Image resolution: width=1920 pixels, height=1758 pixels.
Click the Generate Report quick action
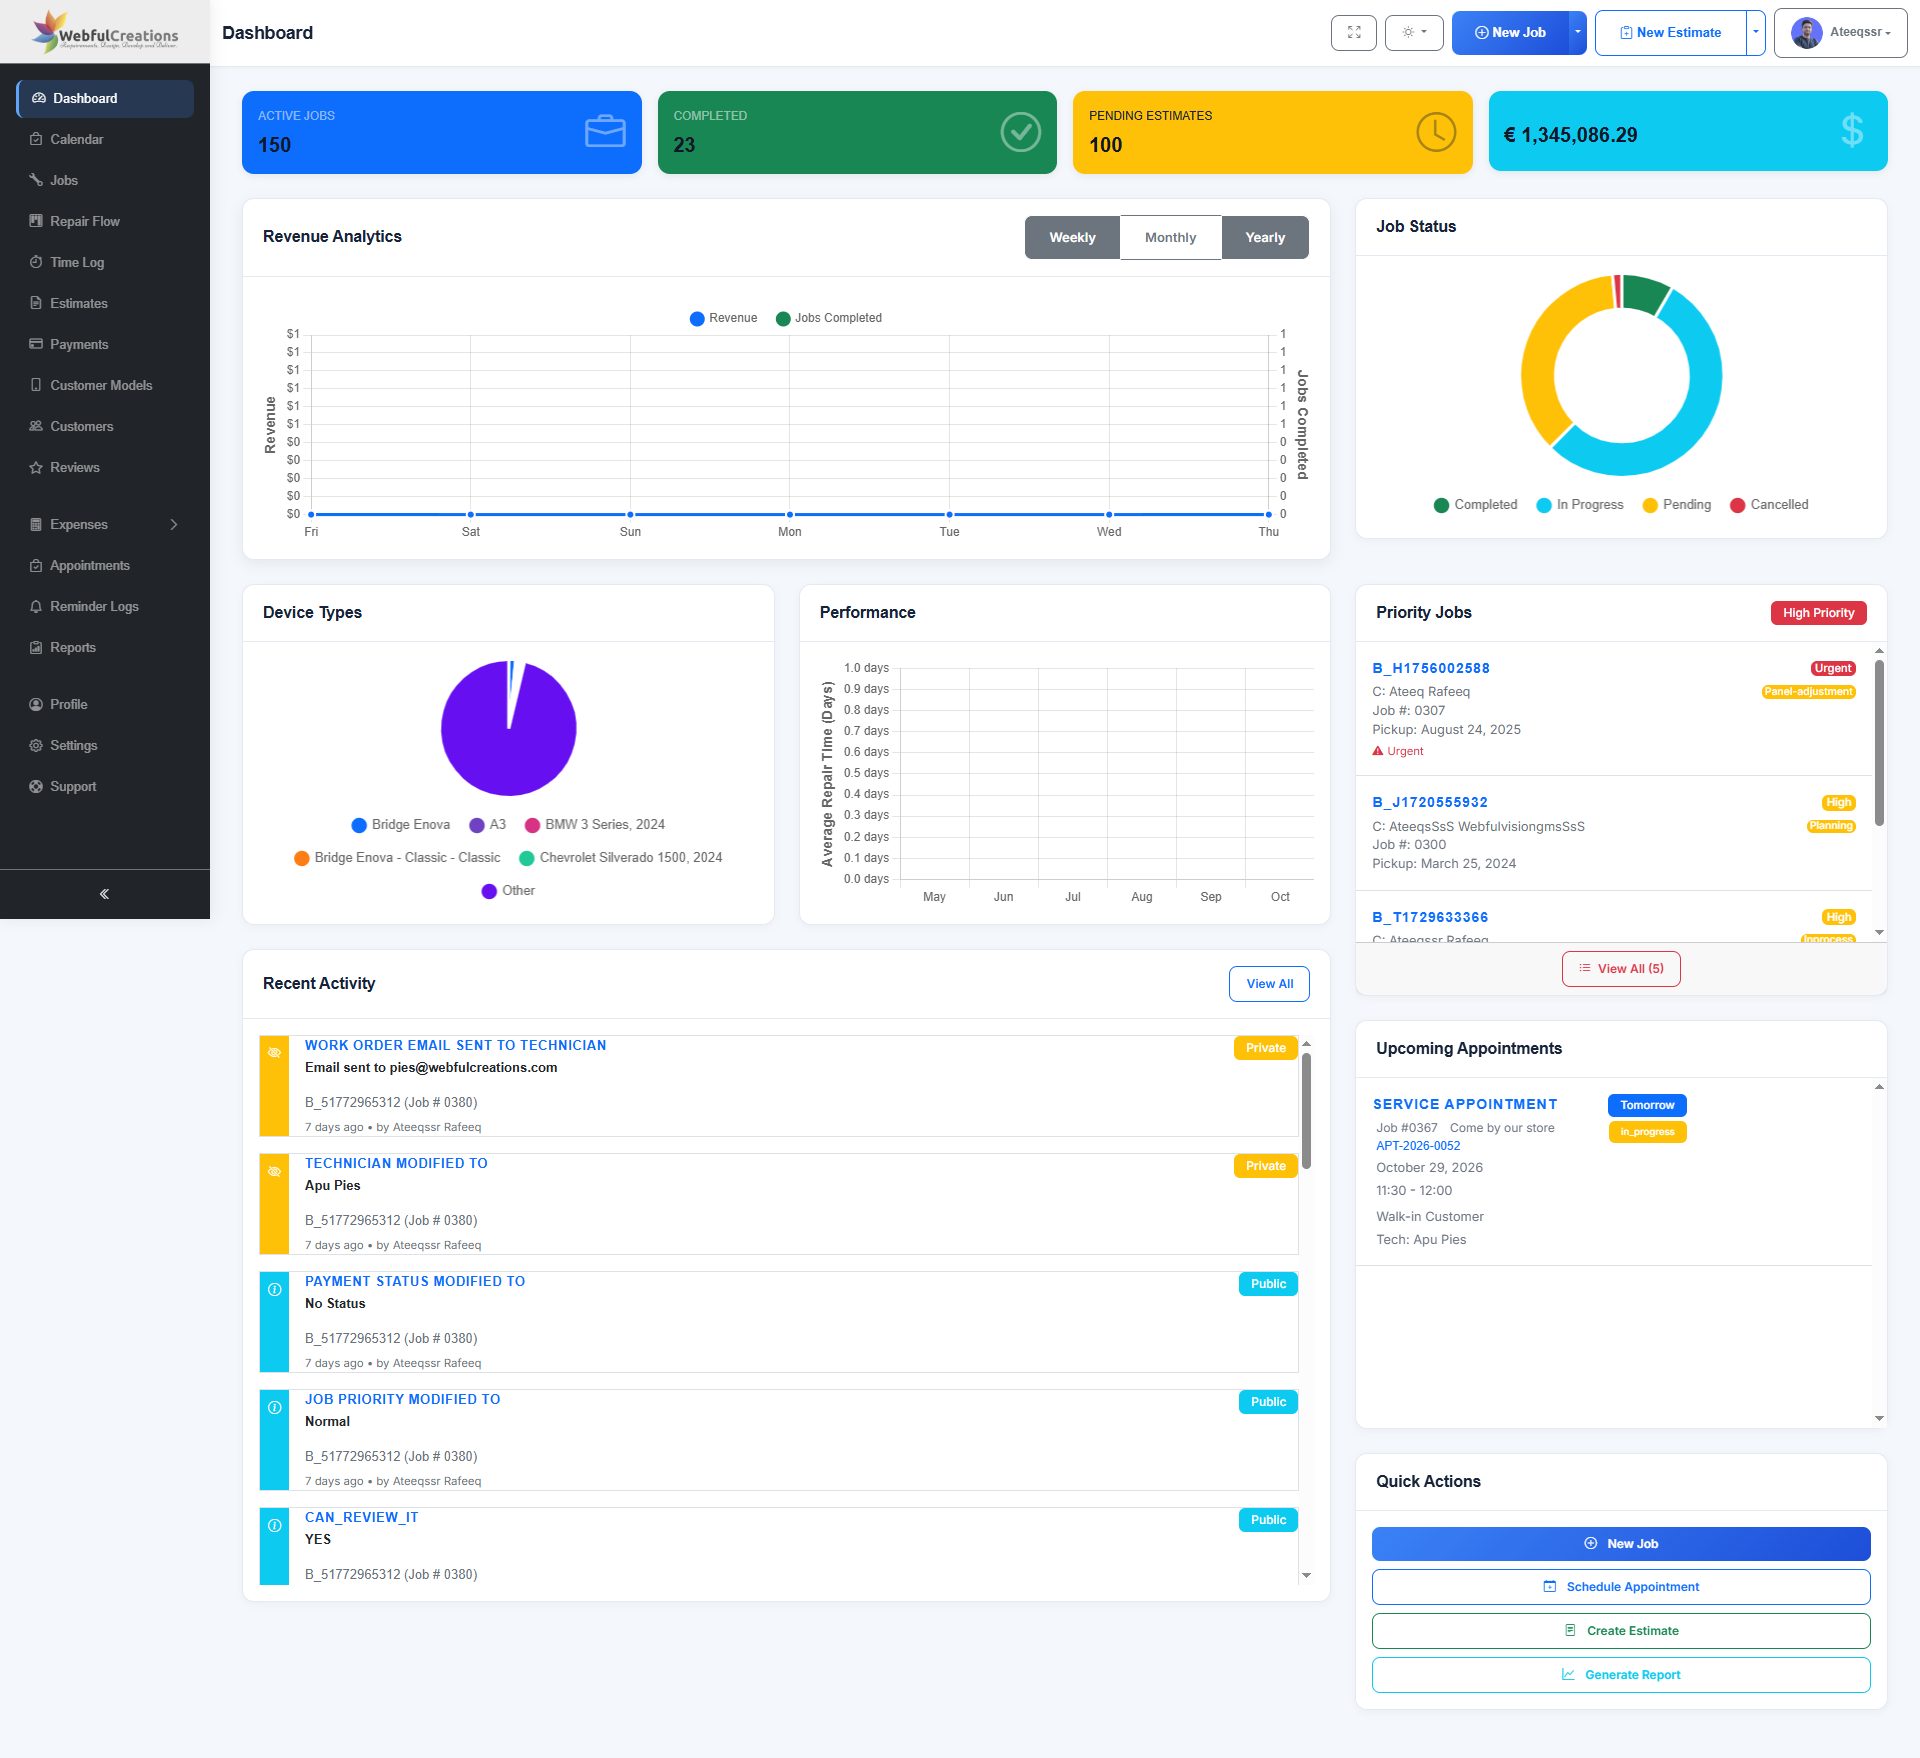tap(1621, 1675)
